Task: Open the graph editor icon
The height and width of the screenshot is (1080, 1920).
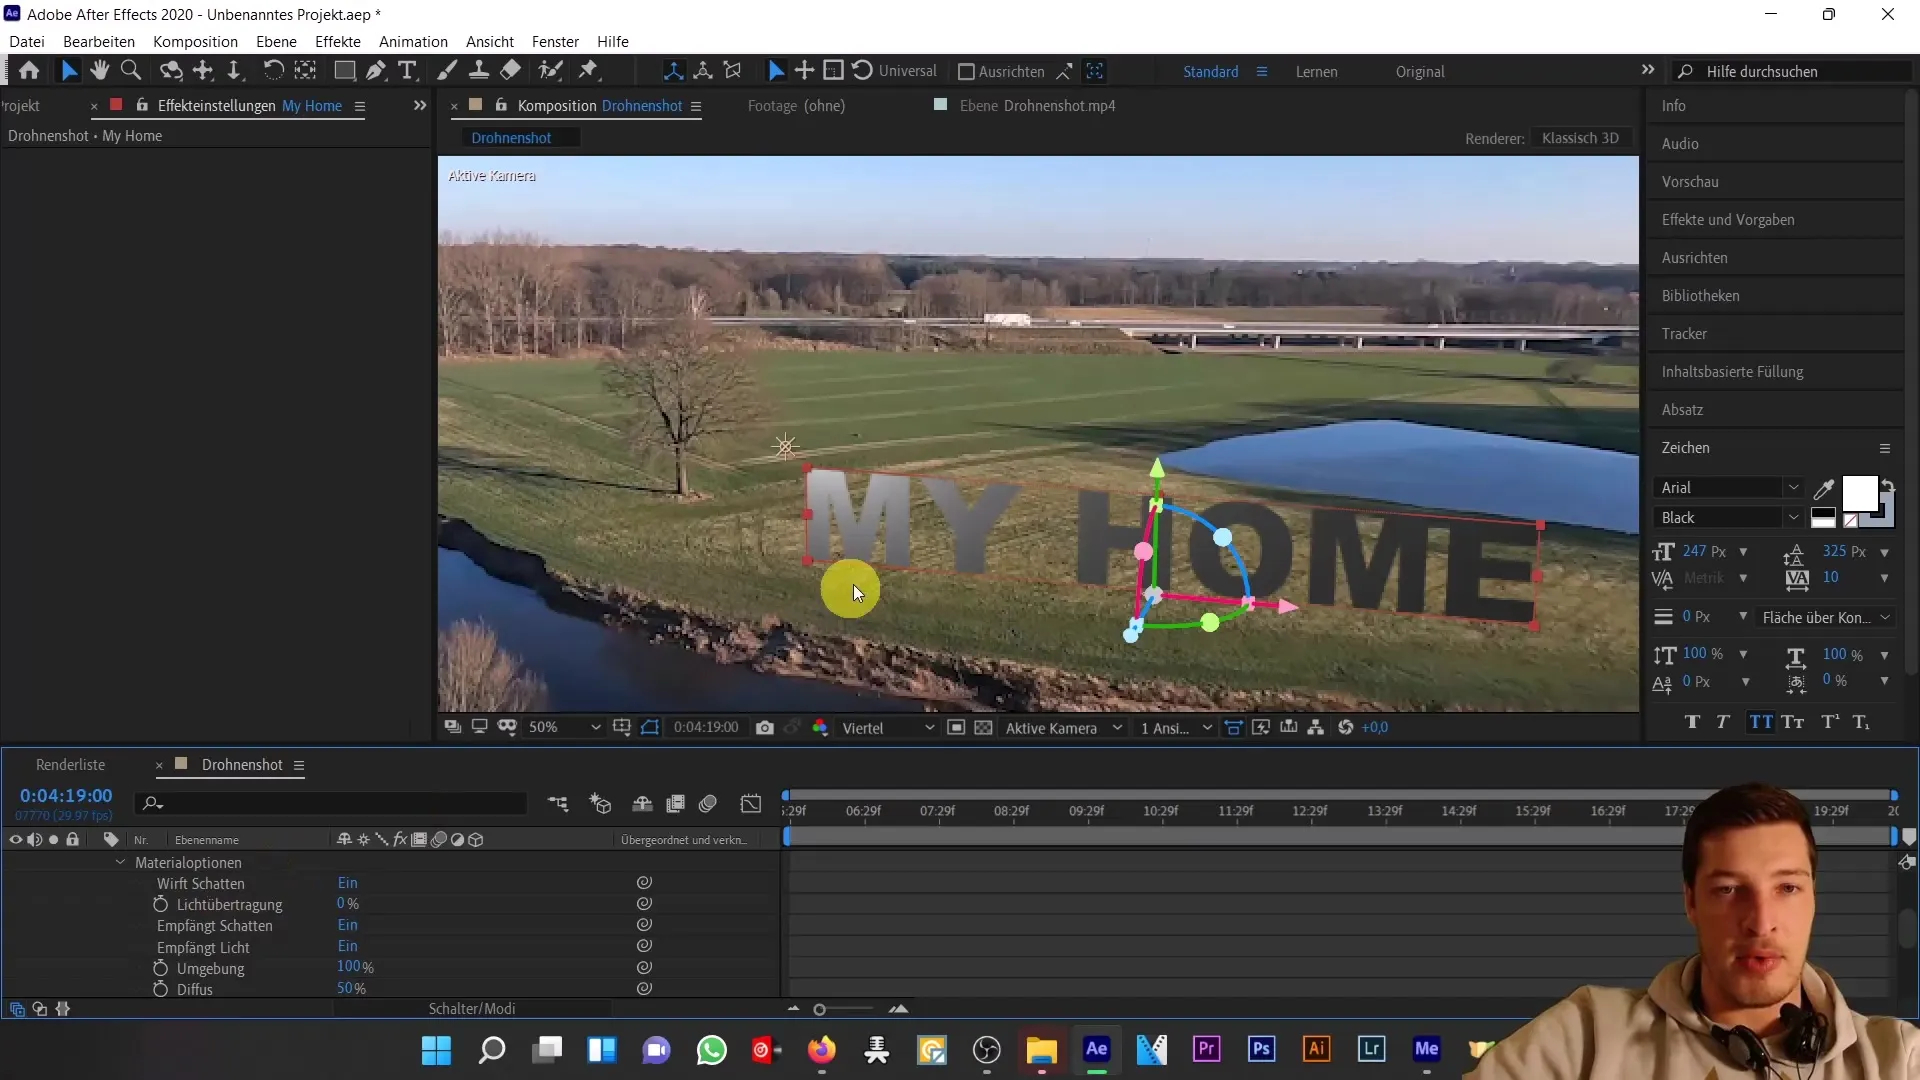Action: click(x=751, y=804)
